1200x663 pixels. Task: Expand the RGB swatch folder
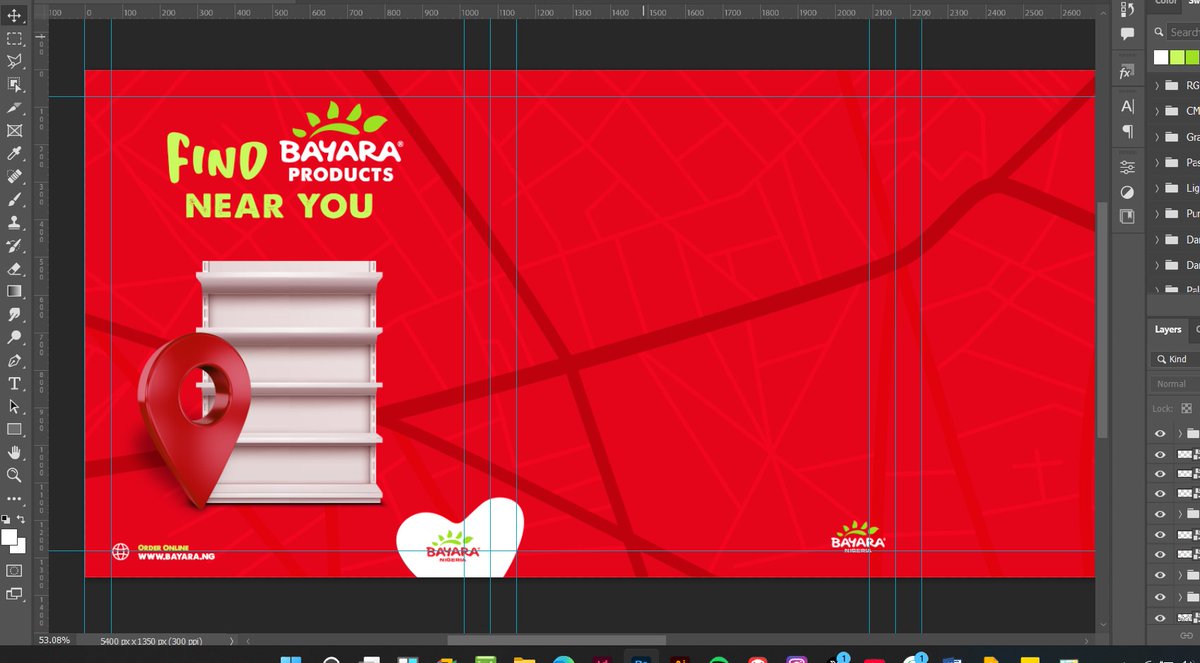pos(1158,86)
